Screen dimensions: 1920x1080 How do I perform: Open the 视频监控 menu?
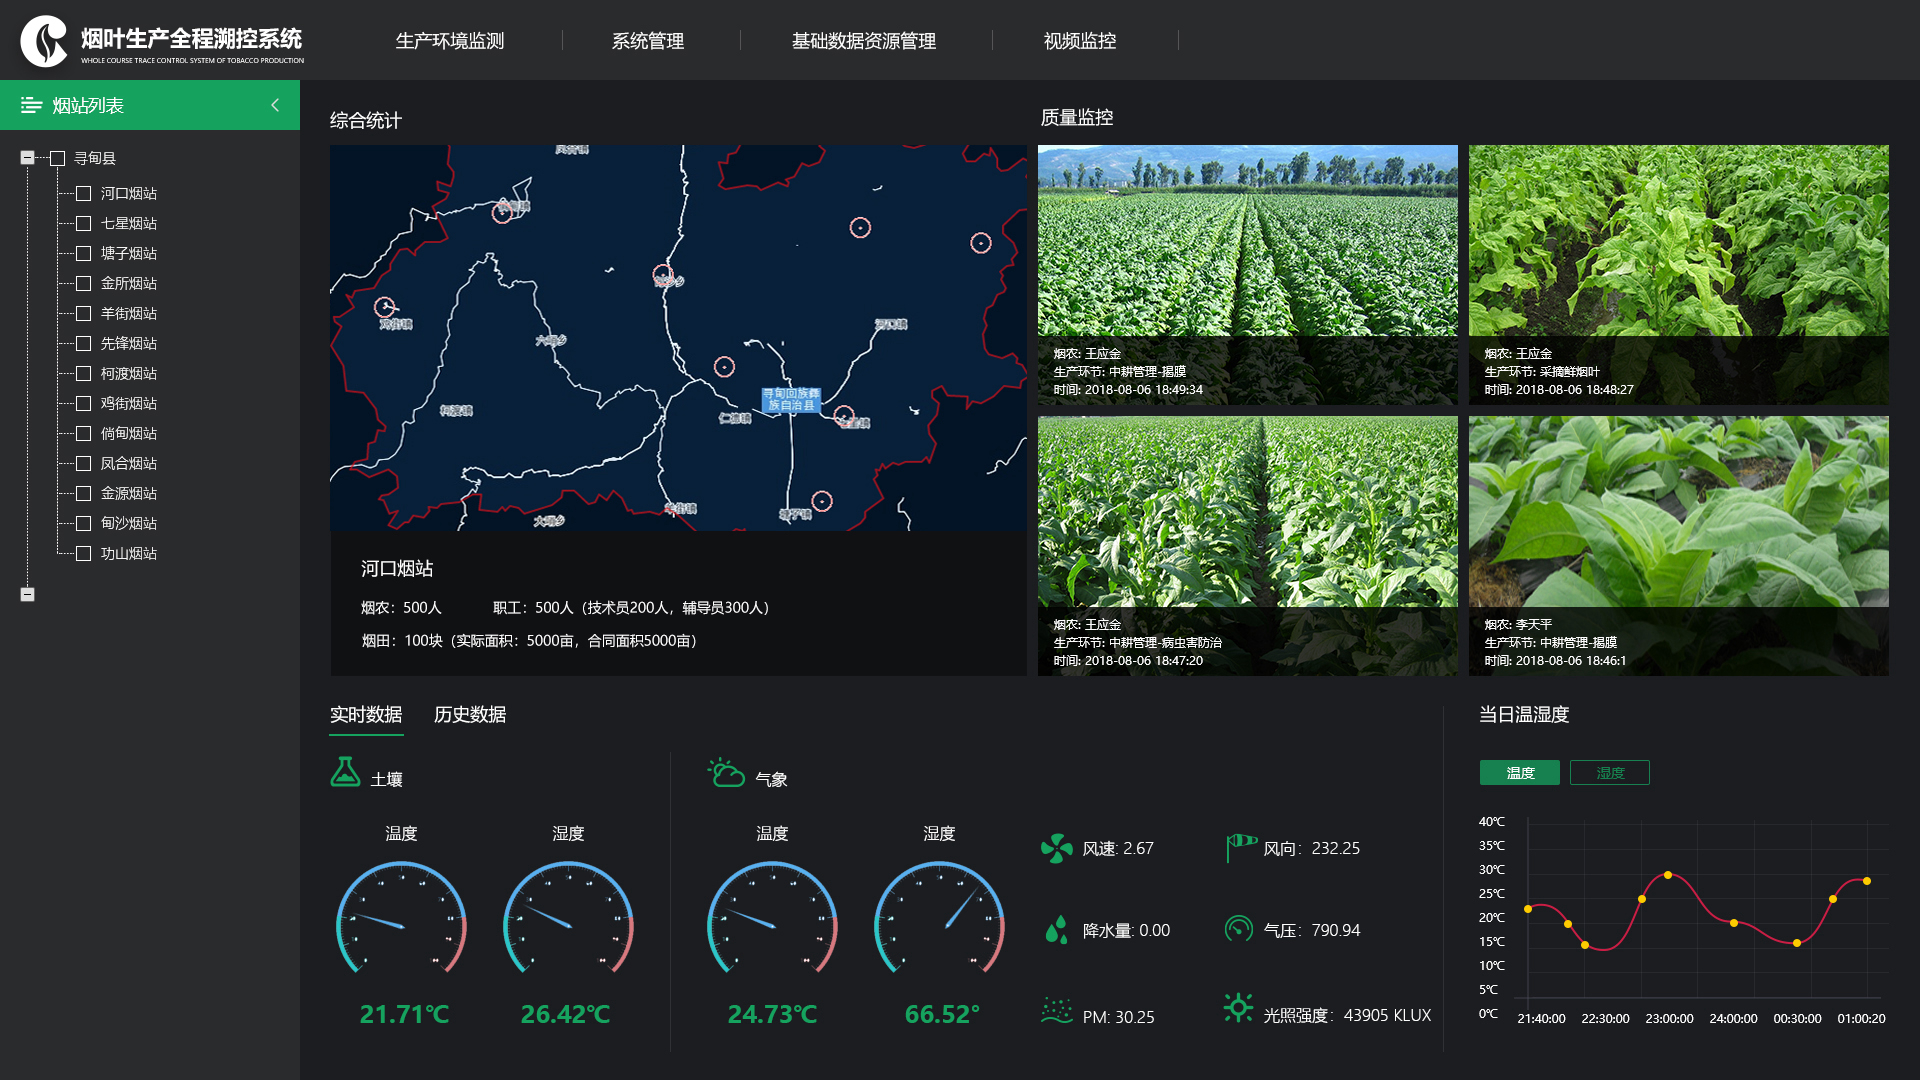click(1079, 41)
